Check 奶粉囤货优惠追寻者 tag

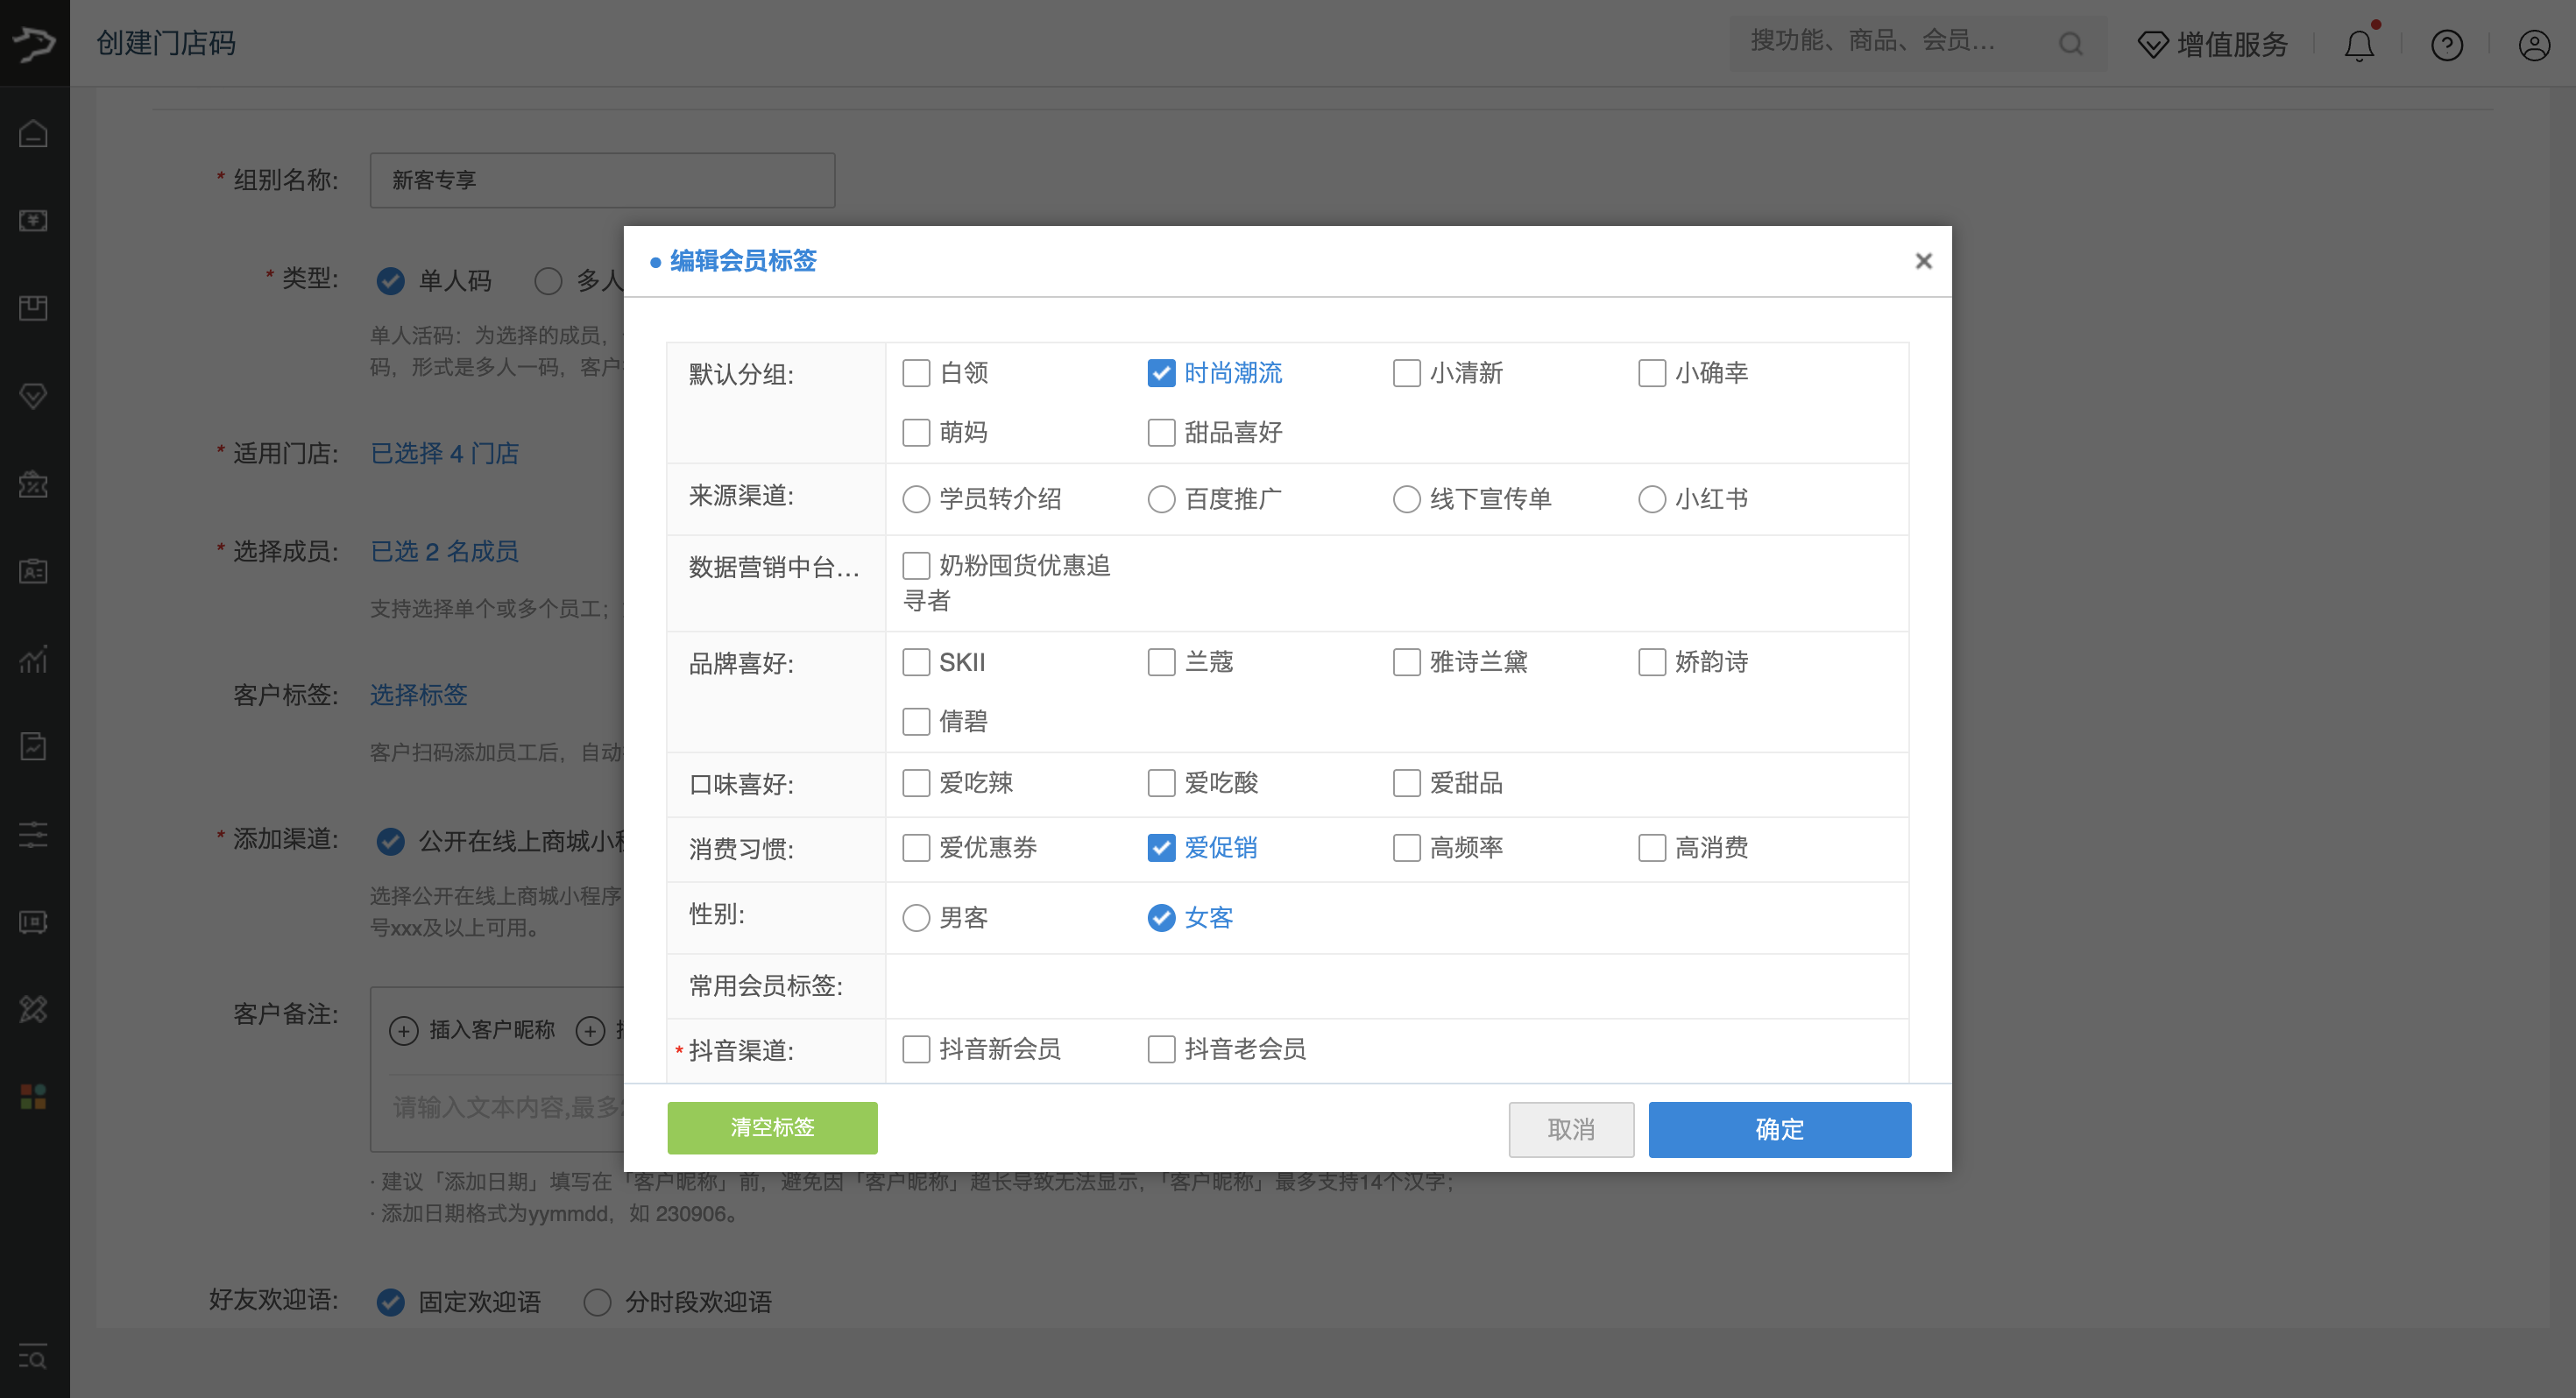pyautogui.click(x=916, y=565)
